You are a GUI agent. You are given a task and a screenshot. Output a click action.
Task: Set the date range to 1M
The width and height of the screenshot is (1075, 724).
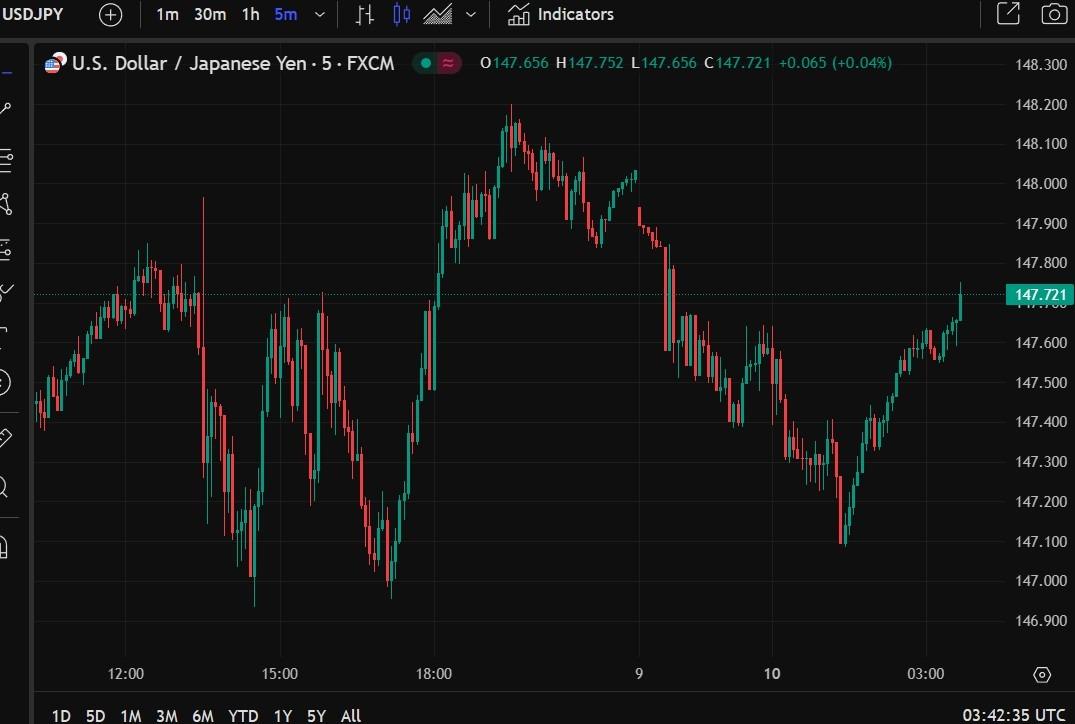130,716
